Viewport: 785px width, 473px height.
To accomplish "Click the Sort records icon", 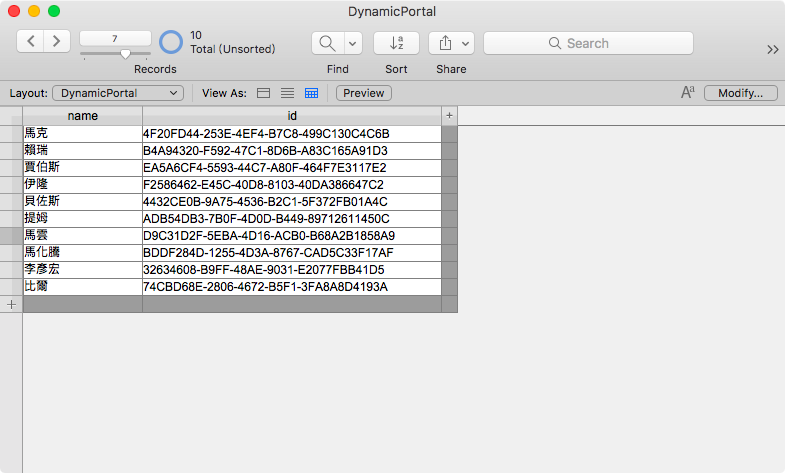I will [x=396, y=43].
